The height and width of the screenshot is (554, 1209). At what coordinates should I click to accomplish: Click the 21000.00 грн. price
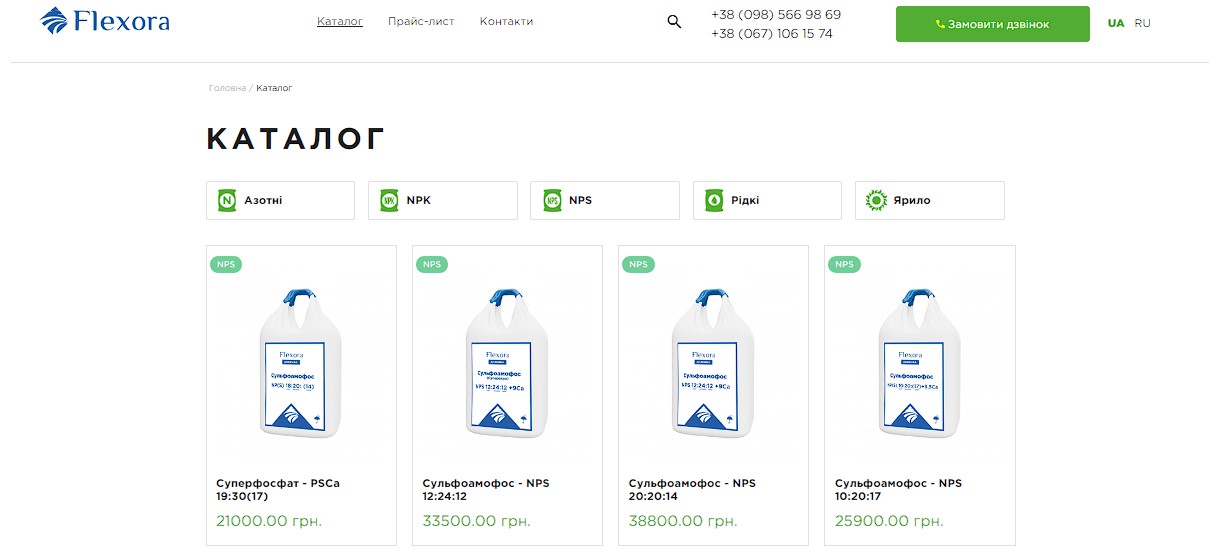[x=269, y=521]
